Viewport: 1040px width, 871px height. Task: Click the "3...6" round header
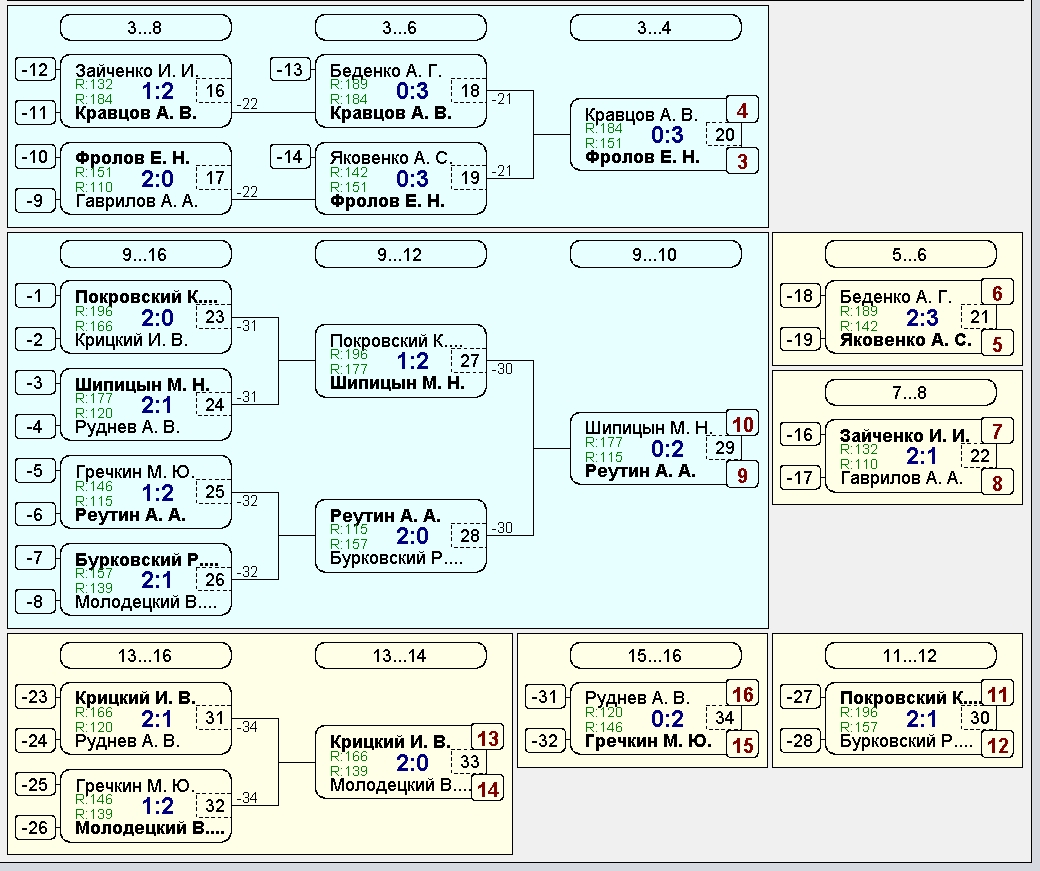(400, 28)
